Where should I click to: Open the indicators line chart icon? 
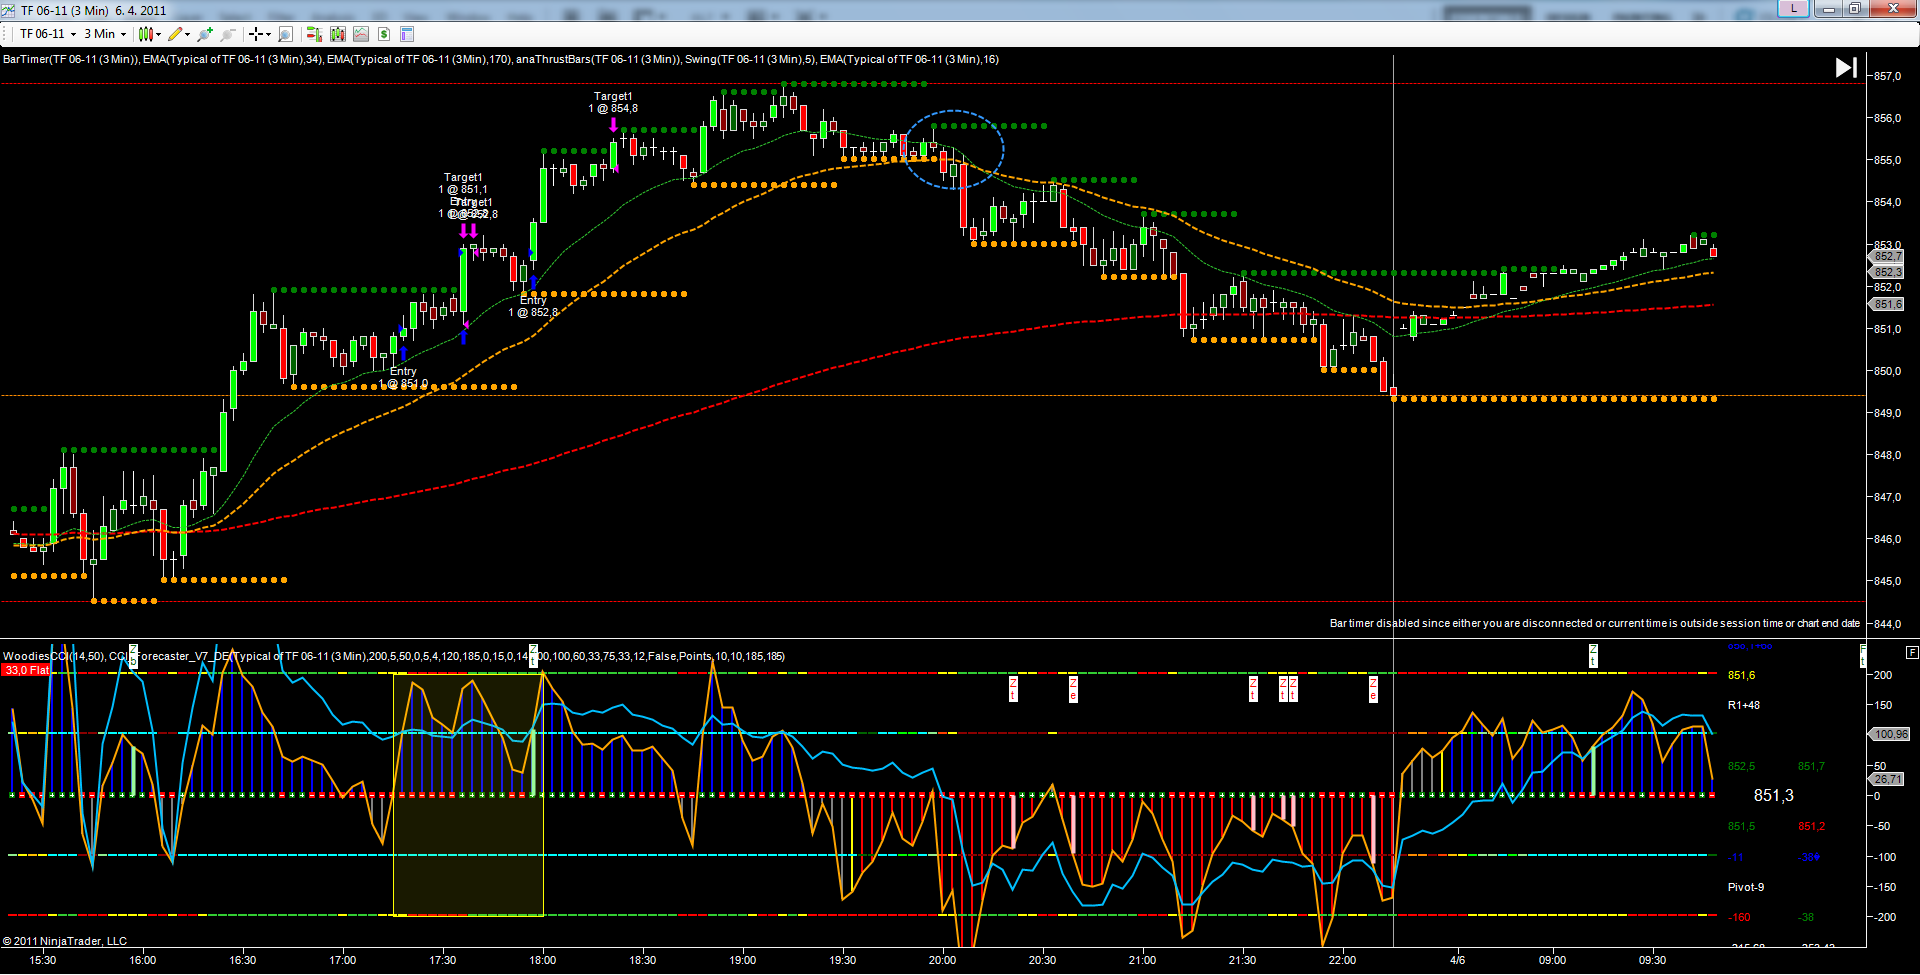[361, 34]
